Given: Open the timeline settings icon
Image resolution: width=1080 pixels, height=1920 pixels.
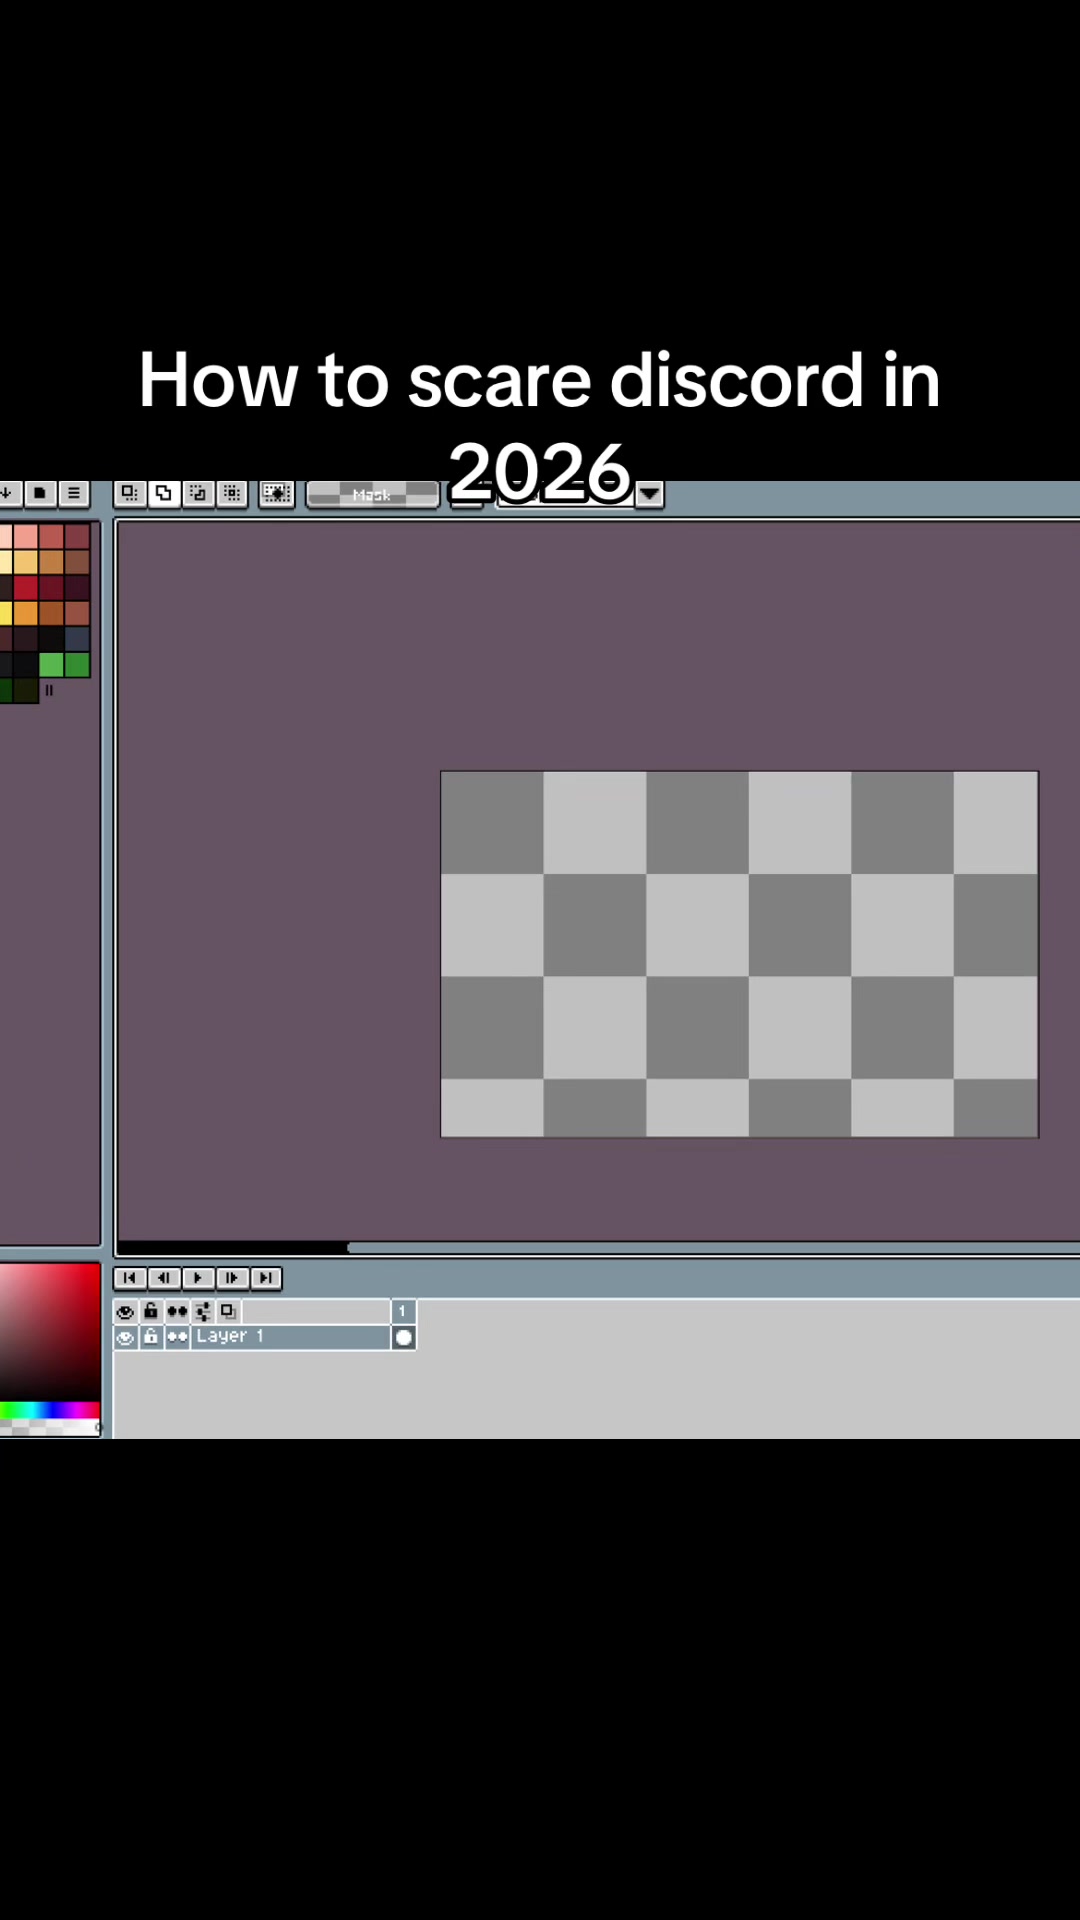Looking at the screenshot, I should coord(203,1311).
